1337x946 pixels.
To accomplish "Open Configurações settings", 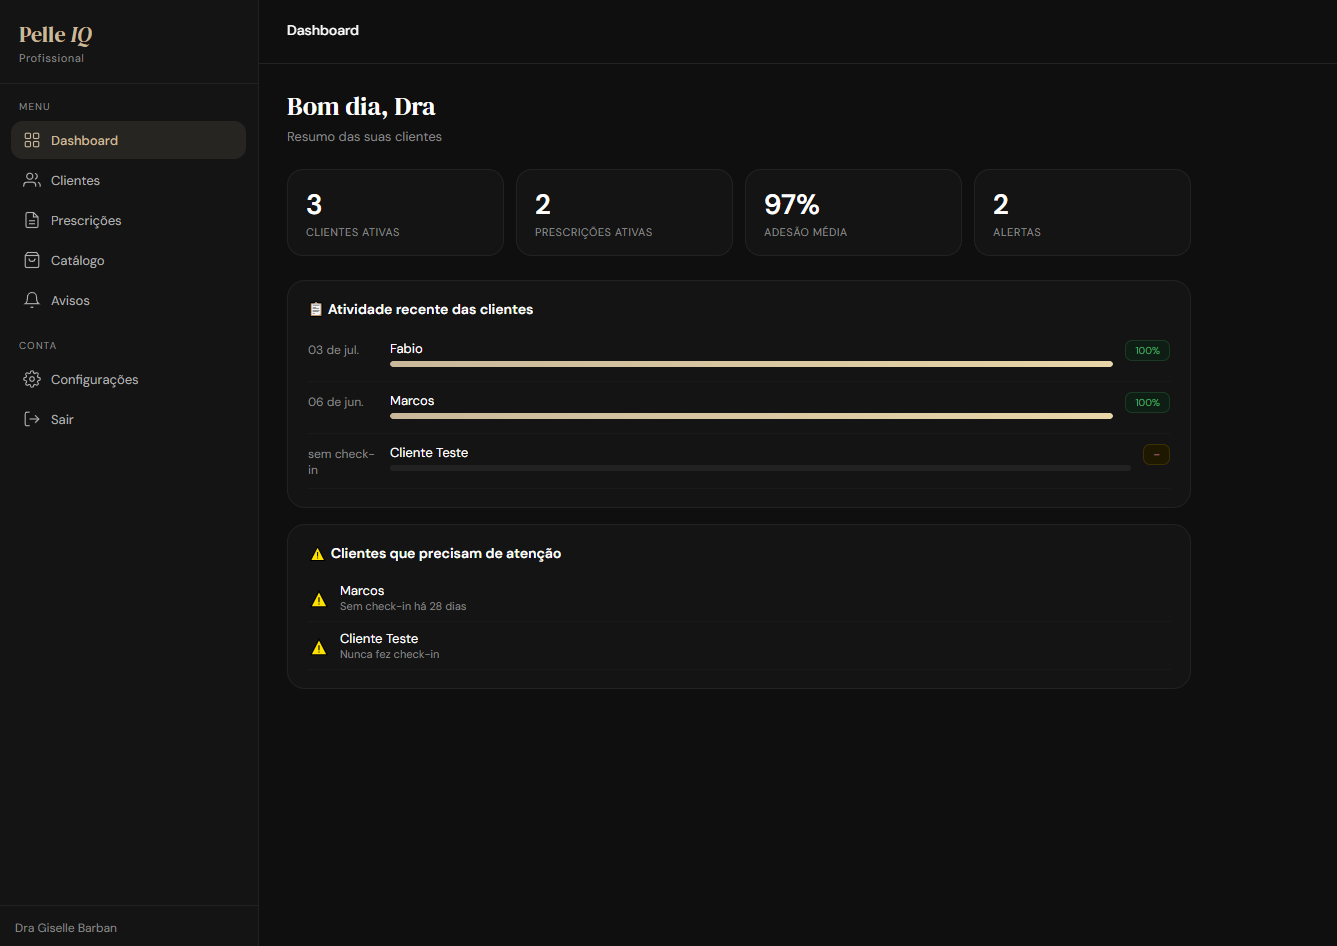I will click(128, 379).
